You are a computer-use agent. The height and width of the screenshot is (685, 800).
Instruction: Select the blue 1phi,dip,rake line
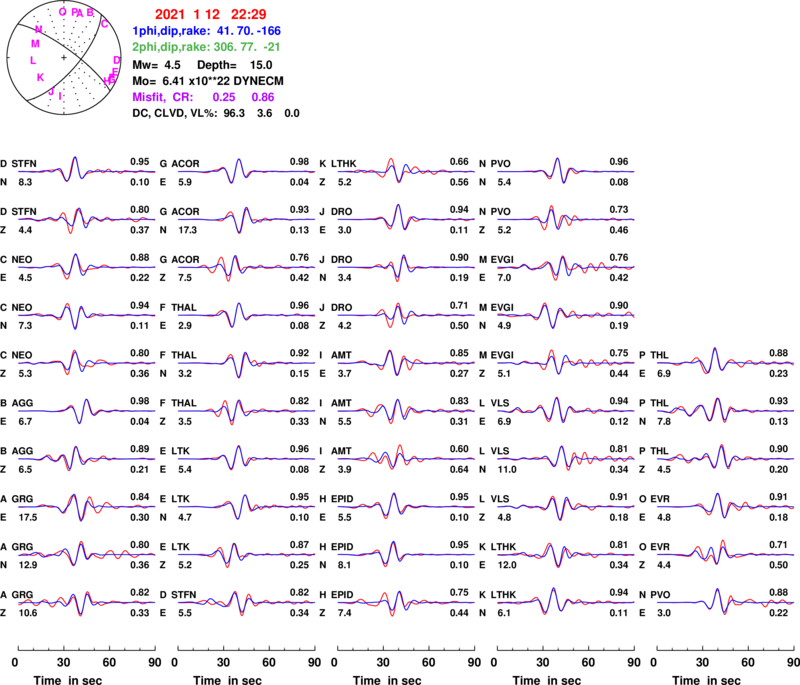point(207,31)
